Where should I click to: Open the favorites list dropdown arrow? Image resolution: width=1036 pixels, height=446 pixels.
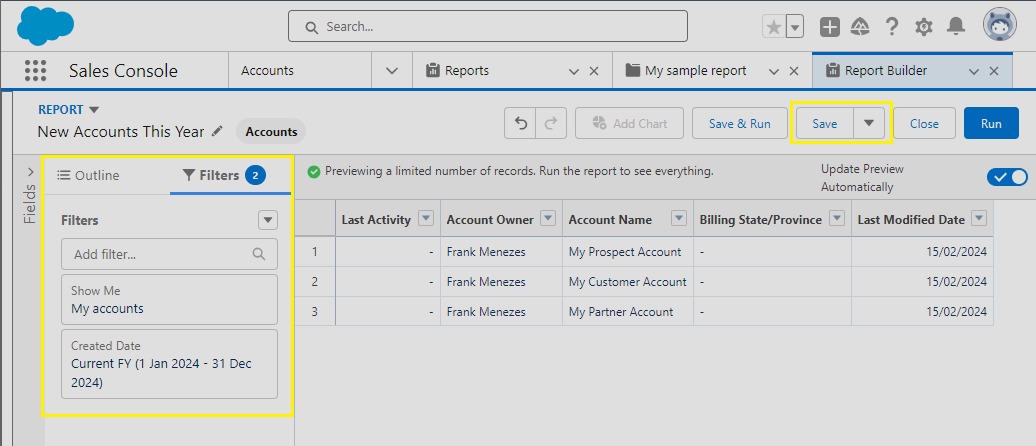tap(795, 26)
